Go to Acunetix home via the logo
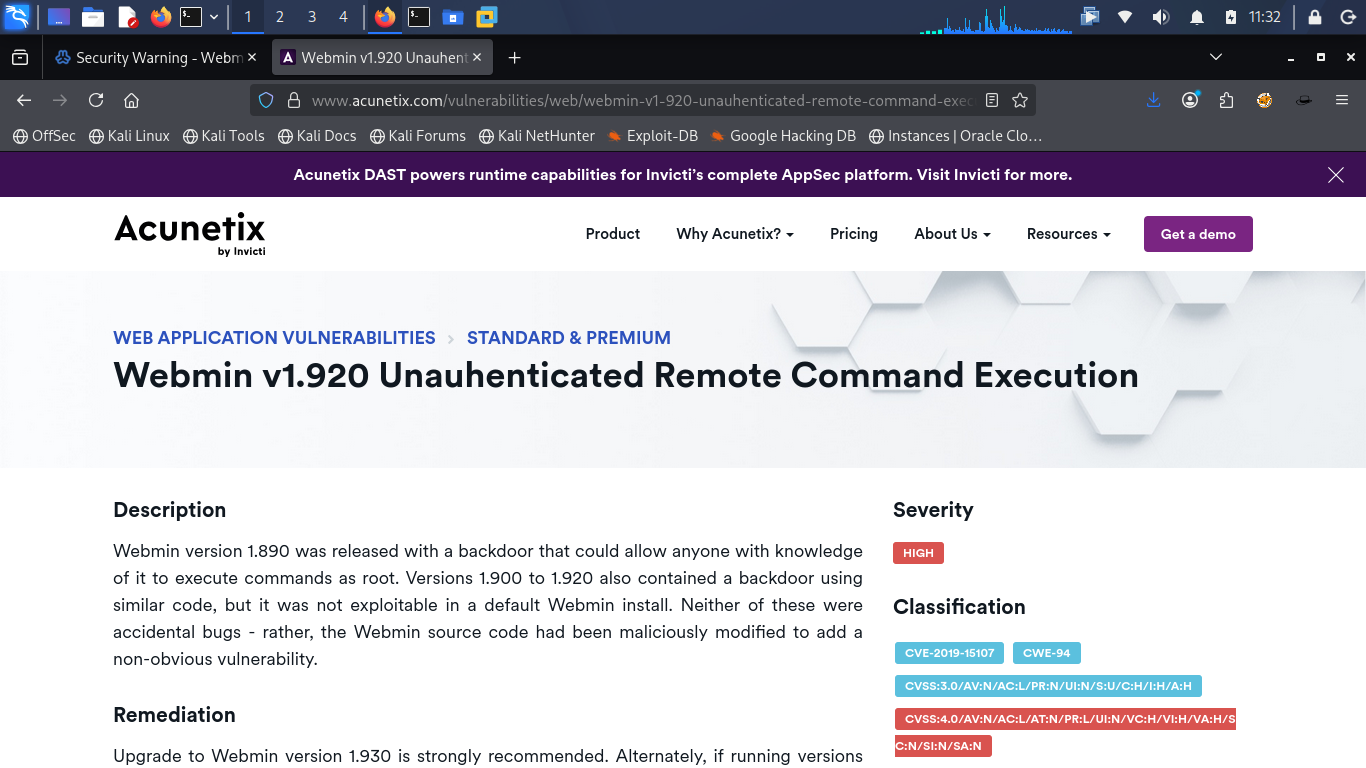The image size is (1366, 768). pos(190,234)
